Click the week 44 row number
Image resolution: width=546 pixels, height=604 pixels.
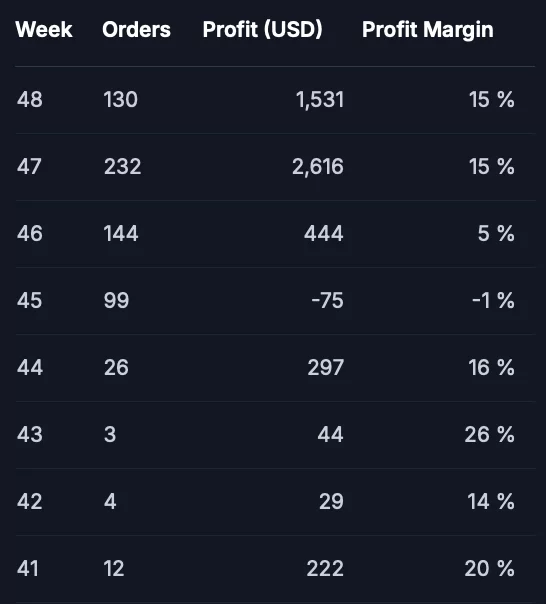(30, 367)
